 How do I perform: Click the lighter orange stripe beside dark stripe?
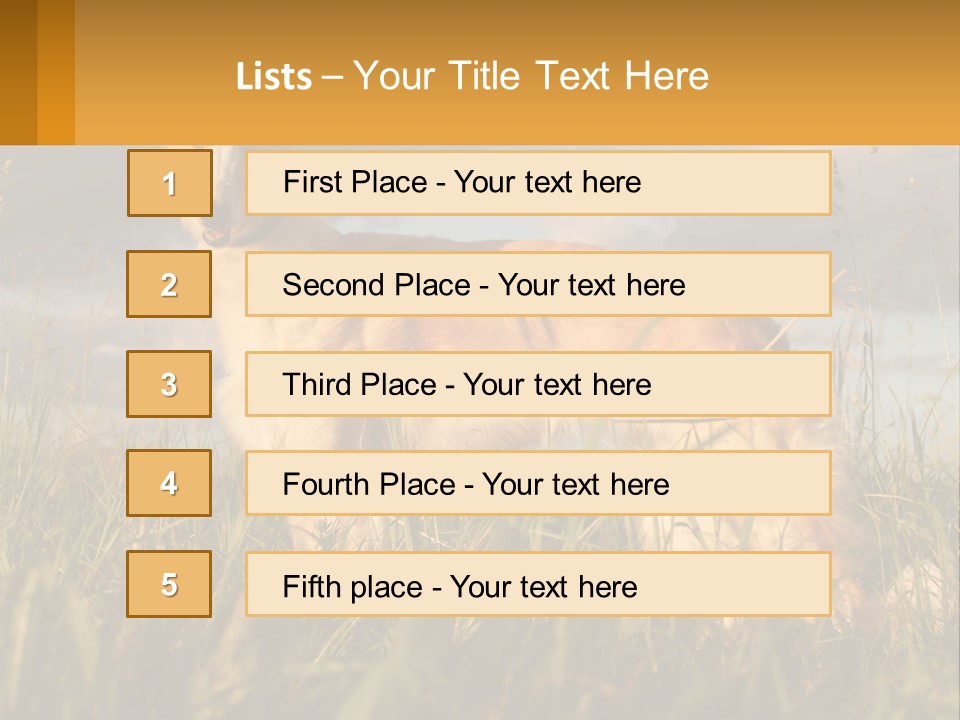point(56,72)
